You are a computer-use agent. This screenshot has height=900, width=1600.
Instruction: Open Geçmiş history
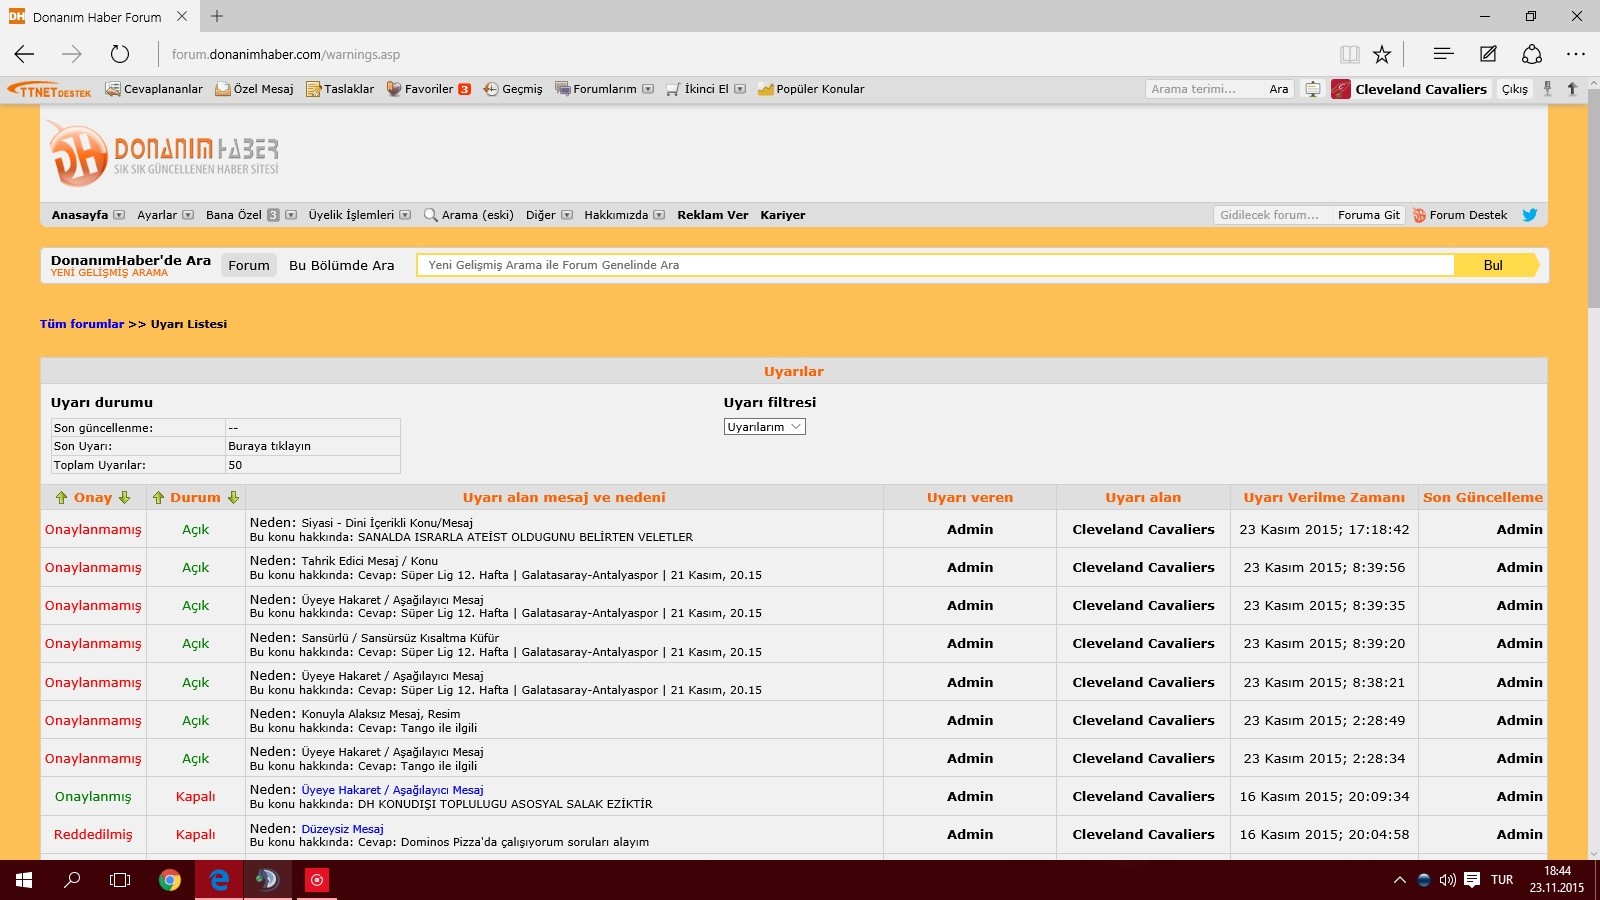tap(513, 89)
